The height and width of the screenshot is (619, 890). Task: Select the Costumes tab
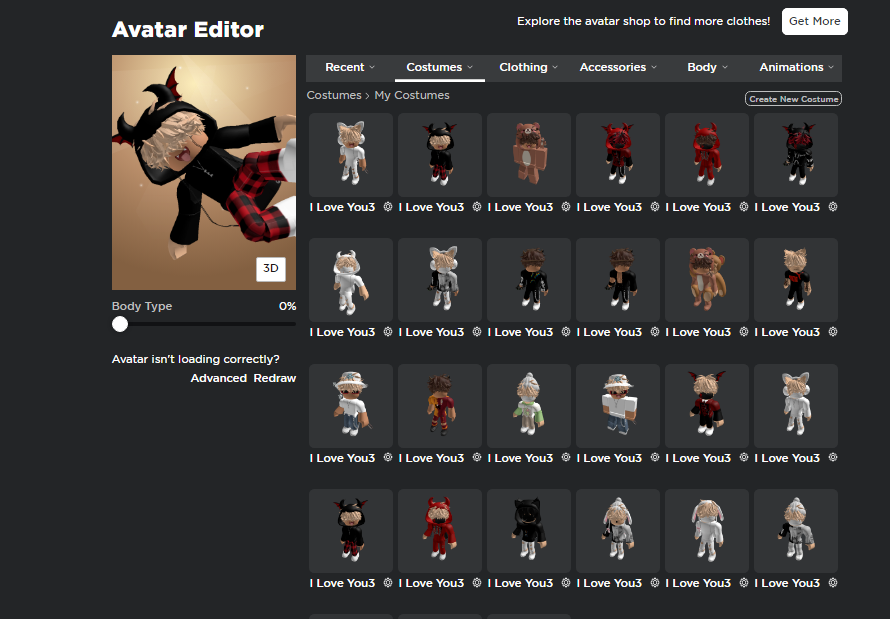[x=439, y=68]
